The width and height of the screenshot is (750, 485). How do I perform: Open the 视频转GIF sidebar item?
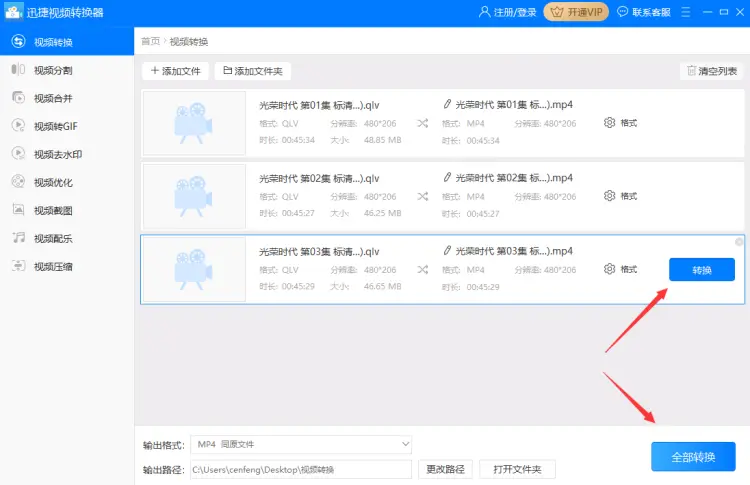point(66,126)
